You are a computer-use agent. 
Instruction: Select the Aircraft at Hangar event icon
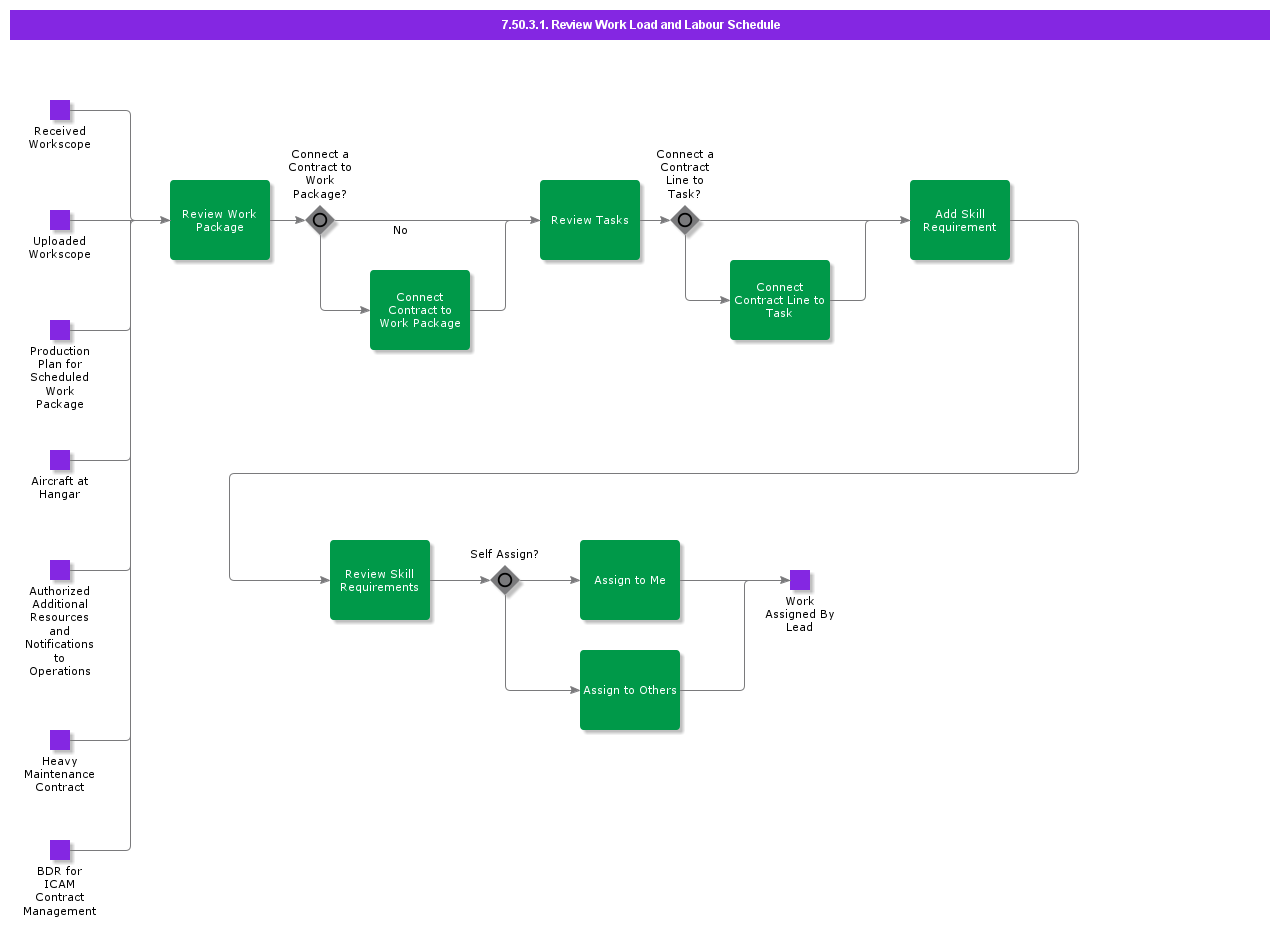click(60, 460)
